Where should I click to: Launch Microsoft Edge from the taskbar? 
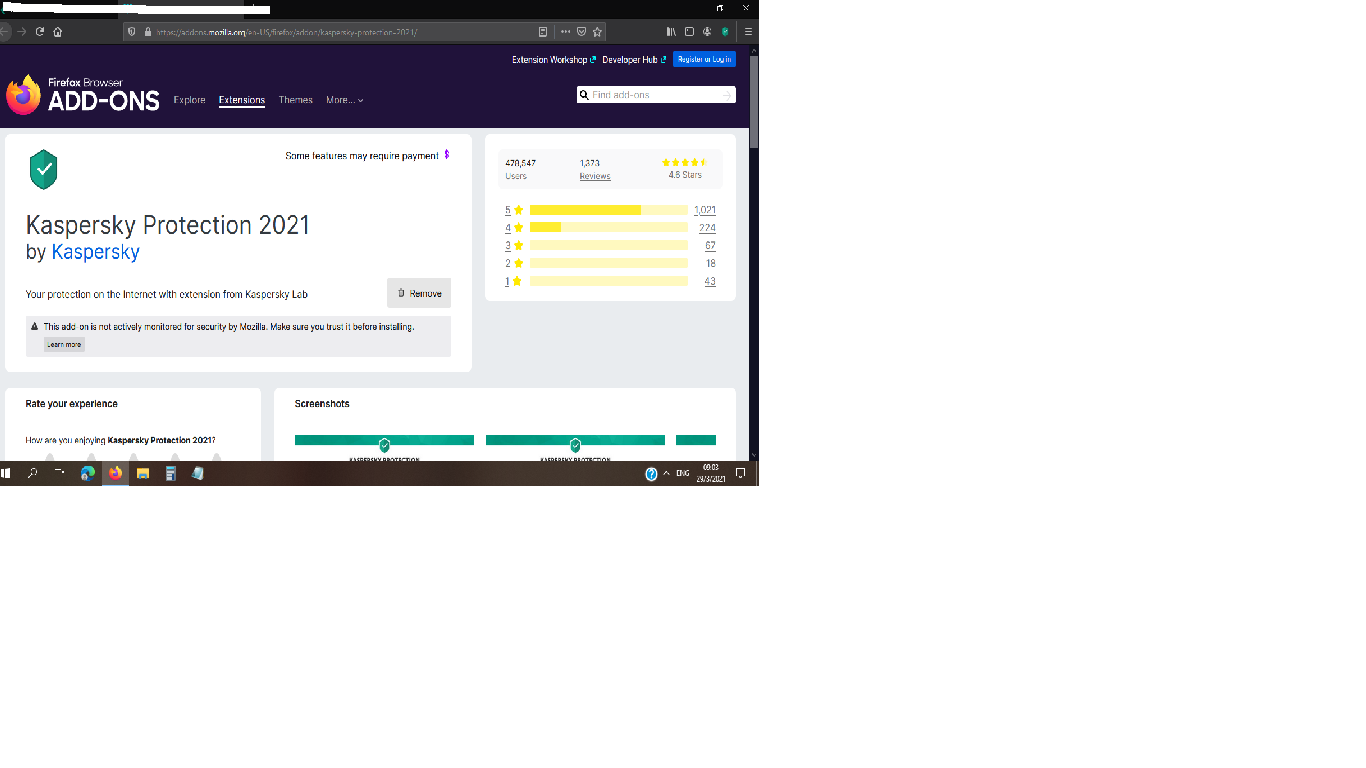click(88, 473)
